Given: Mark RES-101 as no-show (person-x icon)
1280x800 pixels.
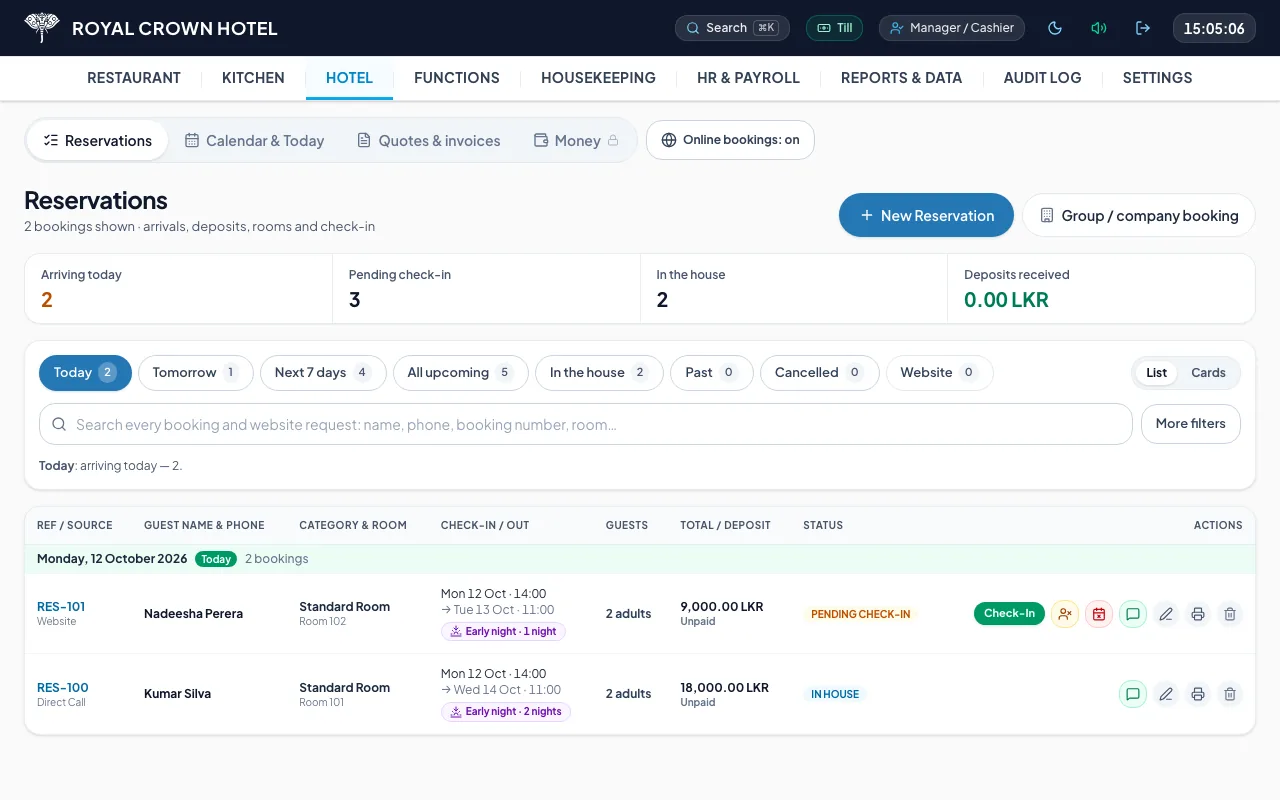Looking at the screenshot, I should (1065, 614).
